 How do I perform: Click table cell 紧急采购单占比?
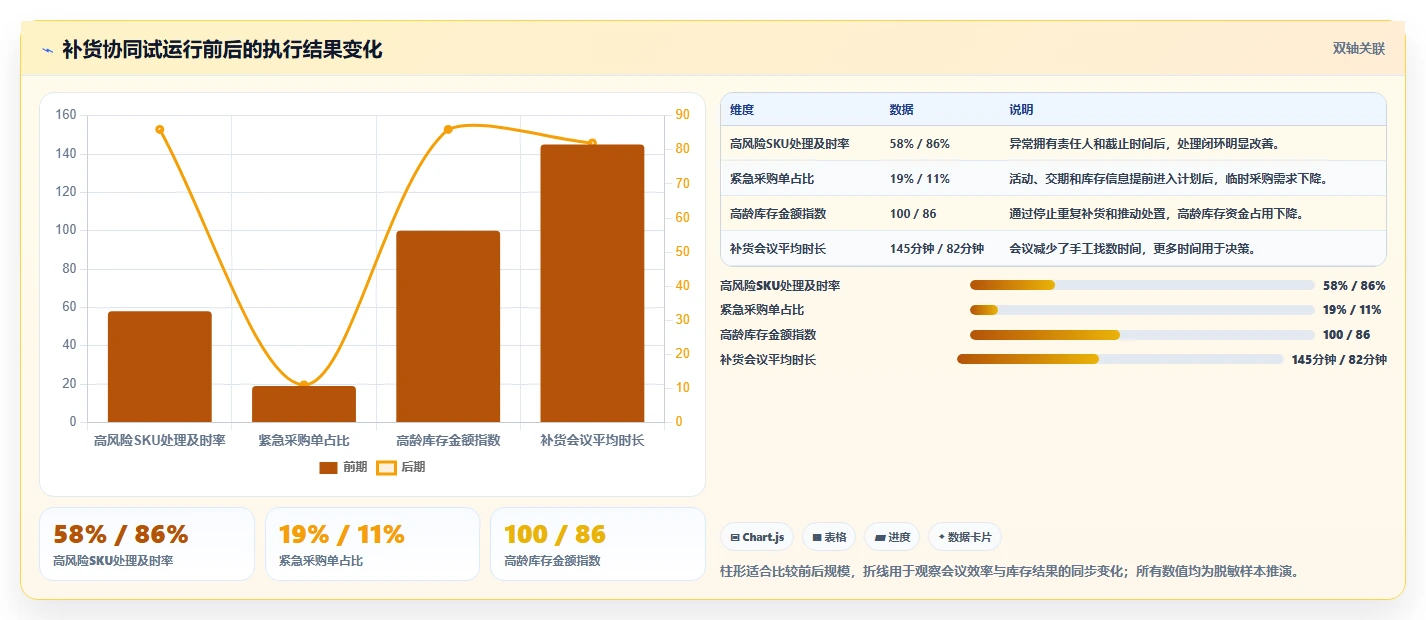(x=772, y=179)
